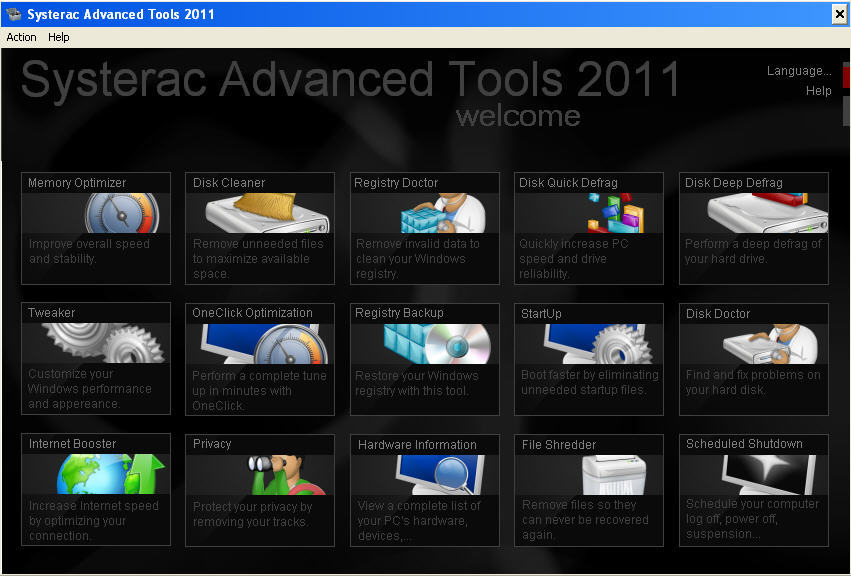The image size is (851, 576).
Task: Select the Tweaker title
Action: click(x=52, y=313)
